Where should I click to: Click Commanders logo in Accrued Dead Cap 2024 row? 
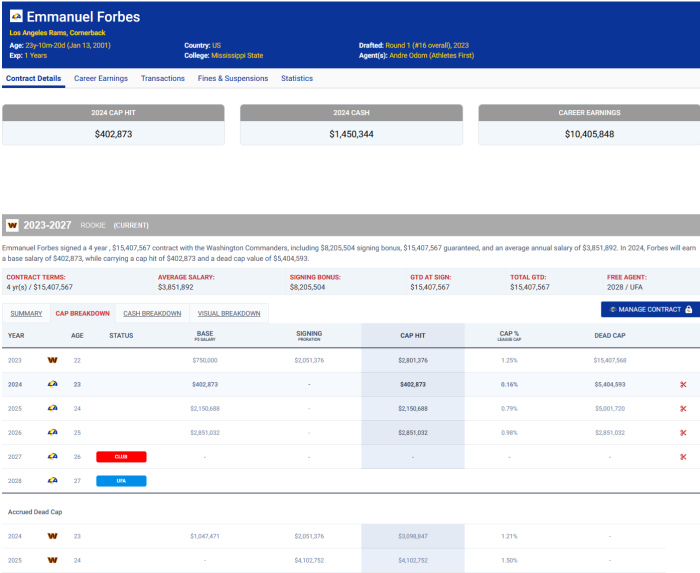[53, 536]
